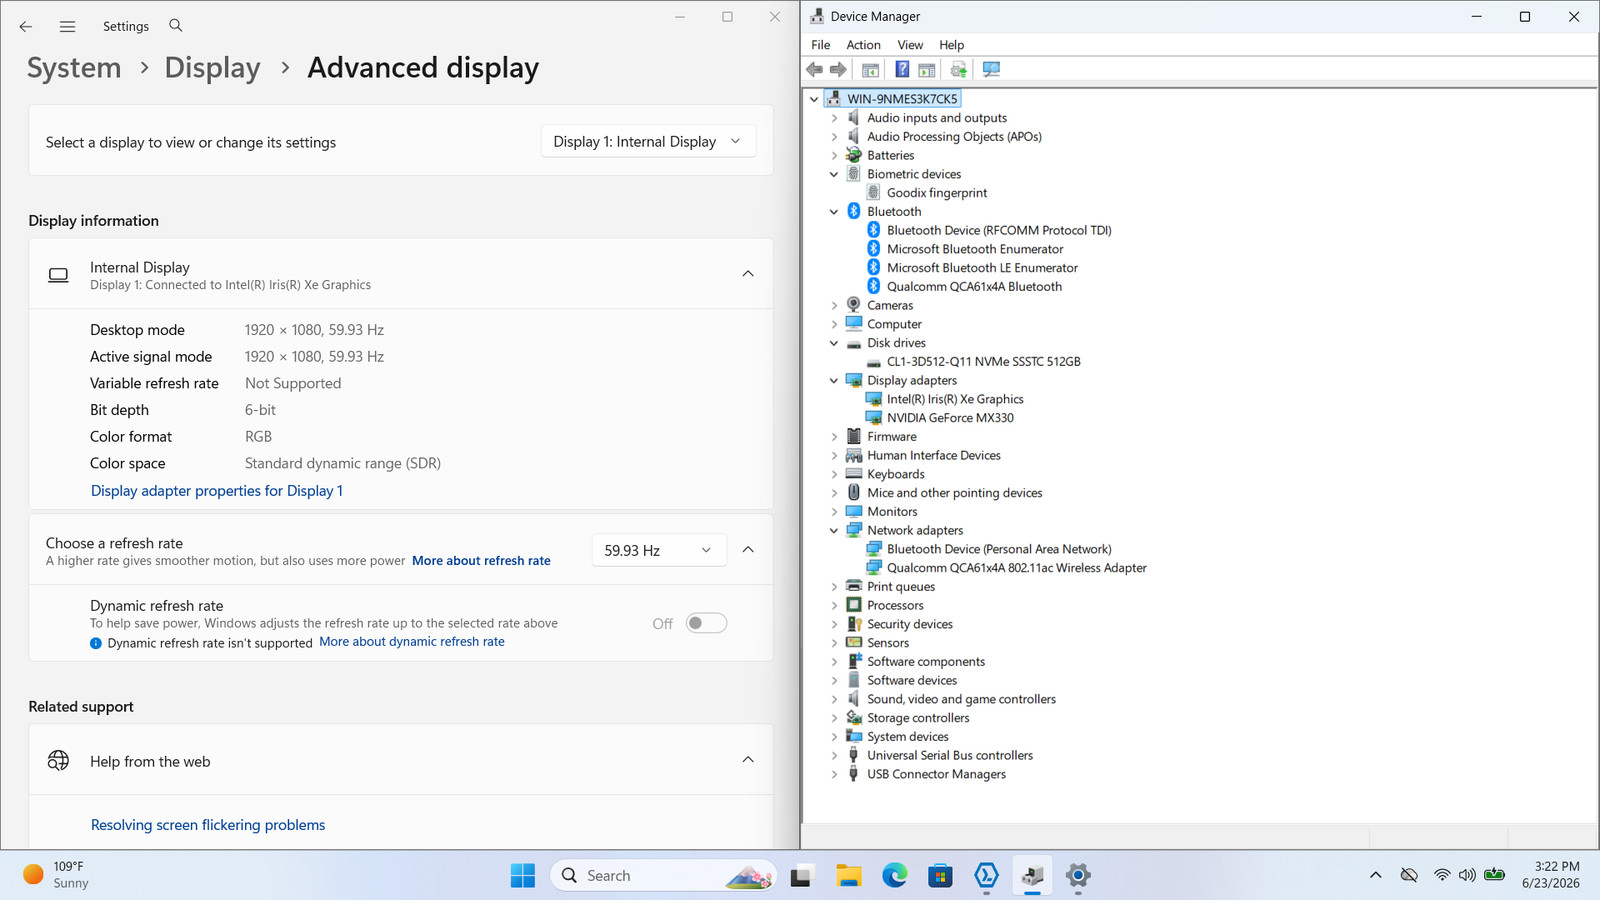Screen dimensions: 1600x900
Task: Collapse the Choose a refresh rate section
Action: pyautogui.click(x=748, y=550)
